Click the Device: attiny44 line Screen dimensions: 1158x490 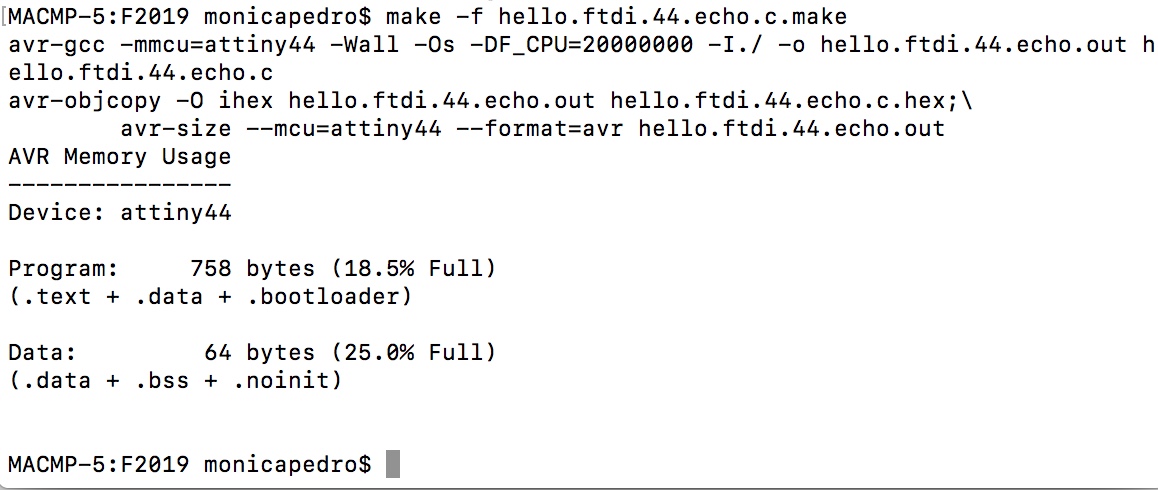120,213
